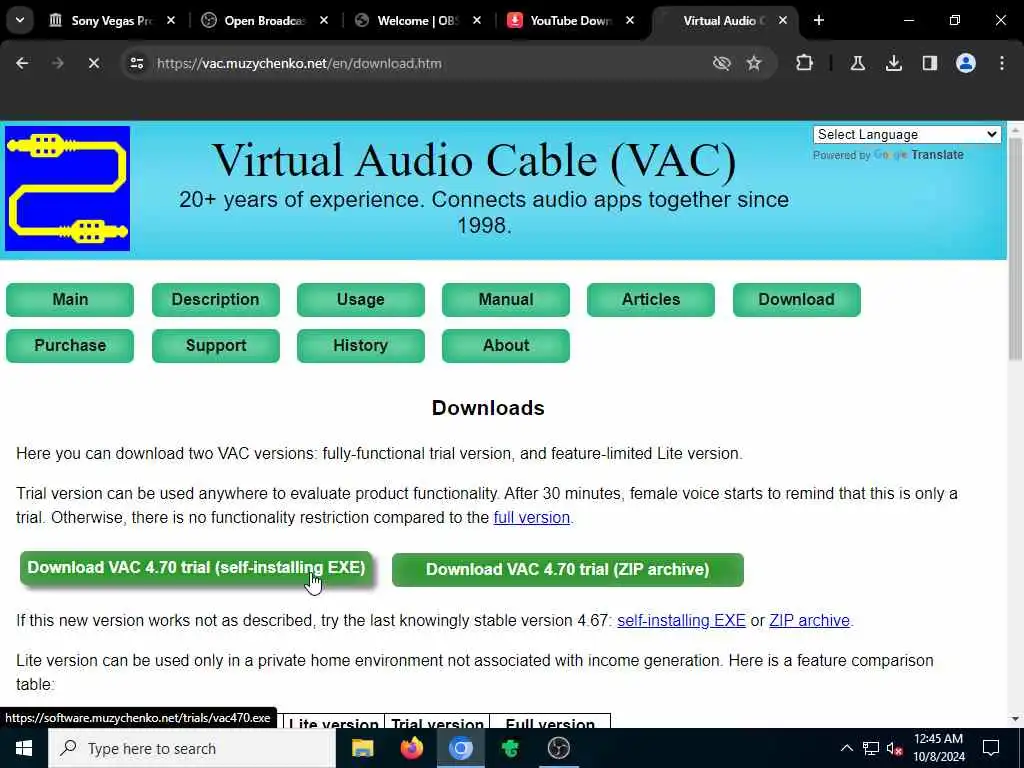Screen dimensions: 1024x768
Task: Open the About page button
Action: click(505, 345)
